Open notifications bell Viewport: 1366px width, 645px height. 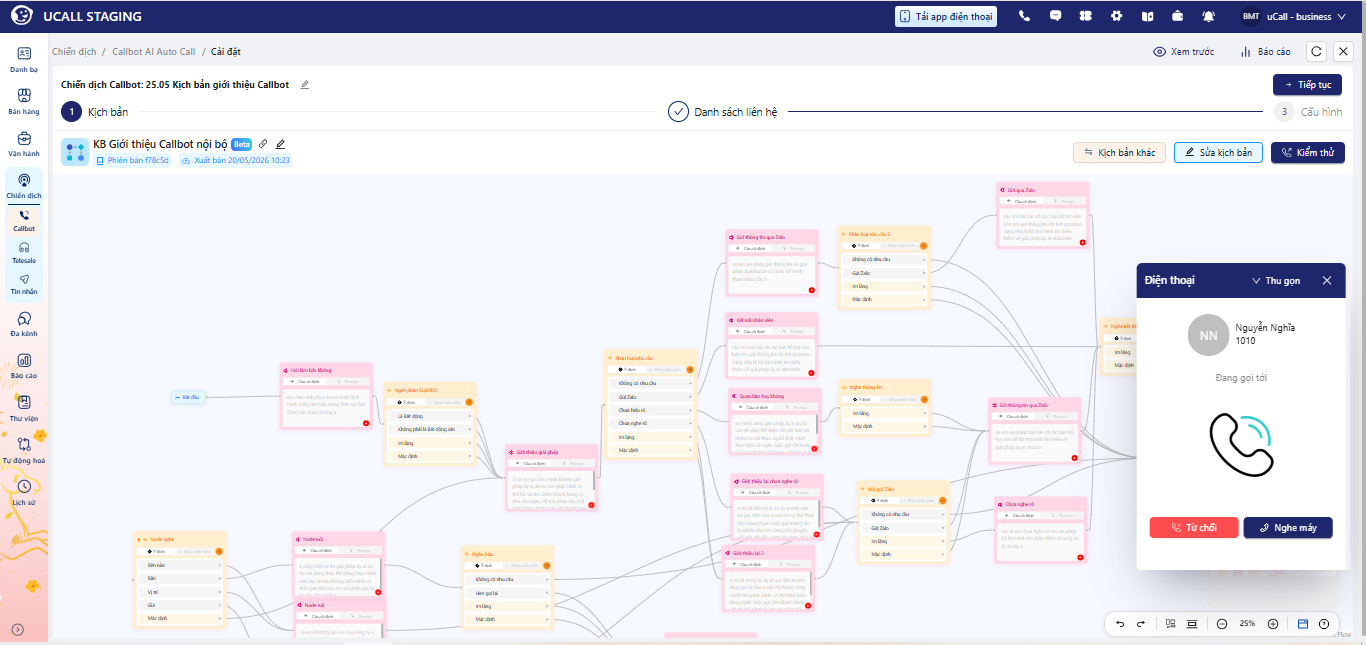[x=1209, y=16]
